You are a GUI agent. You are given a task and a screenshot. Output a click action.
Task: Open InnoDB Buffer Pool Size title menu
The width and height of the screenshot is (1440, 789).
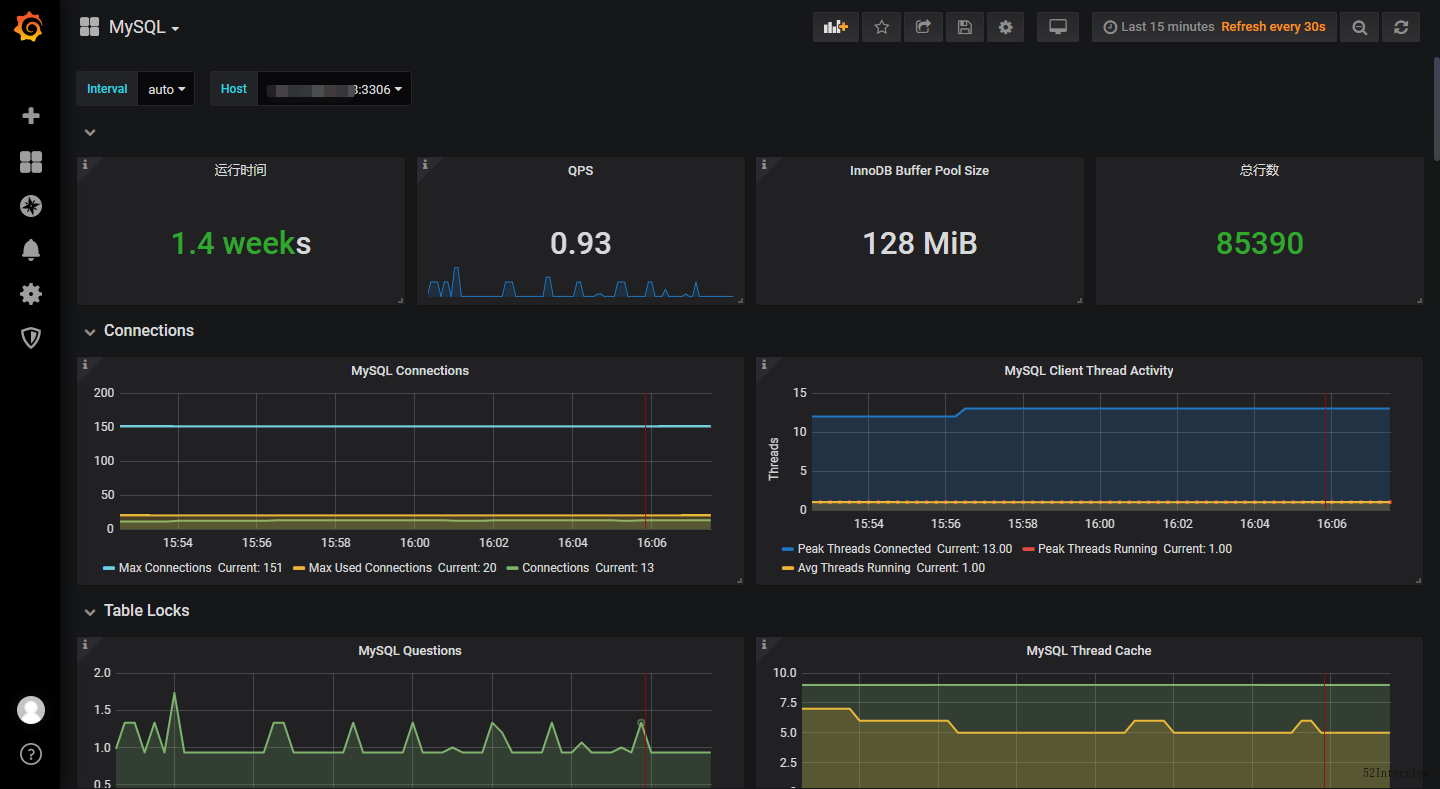[x=919, y=171]
